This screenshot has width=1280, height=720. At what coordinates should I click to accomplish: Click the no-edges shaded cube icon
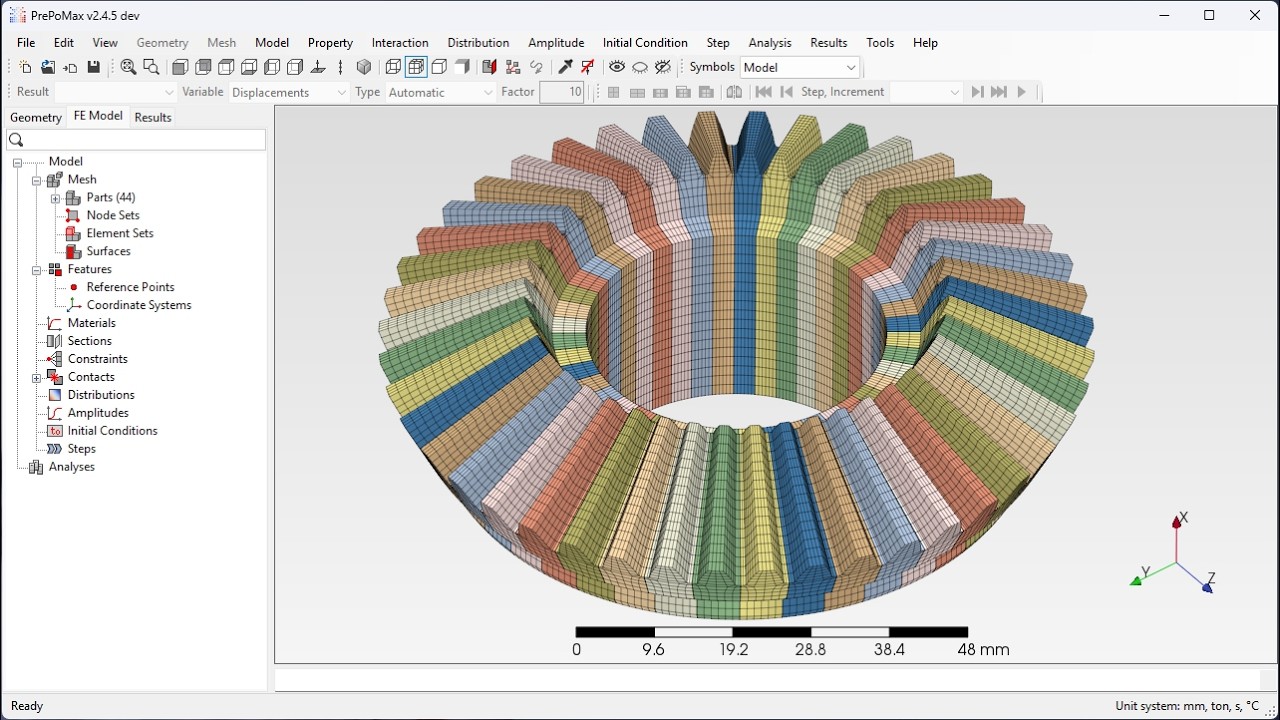point(462,67)
